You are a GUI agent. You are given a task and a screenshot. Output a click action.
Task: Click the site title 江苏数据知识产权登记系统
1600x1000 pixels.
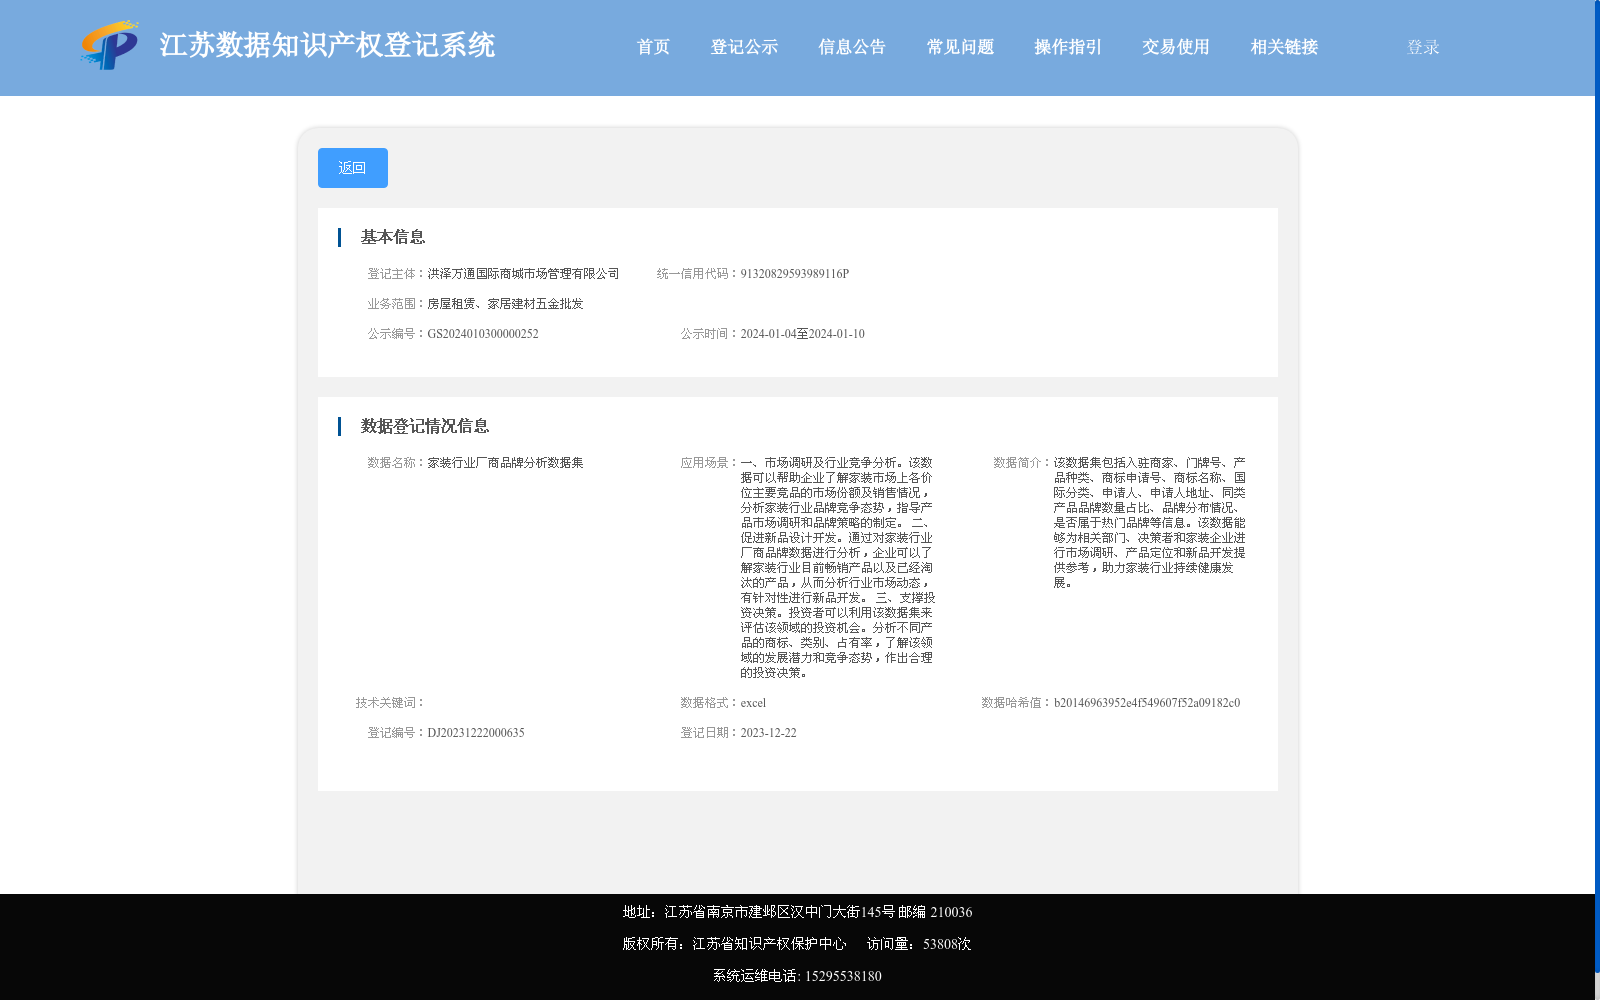pyautogui.click(x=327, y=46)
